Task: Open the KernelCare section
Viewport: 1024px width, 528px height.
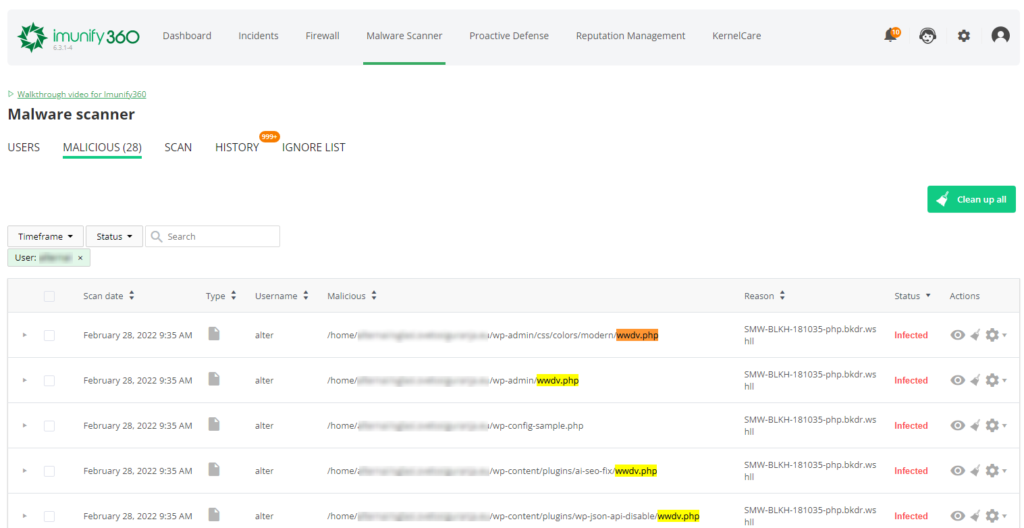Action: coord(737,36)
